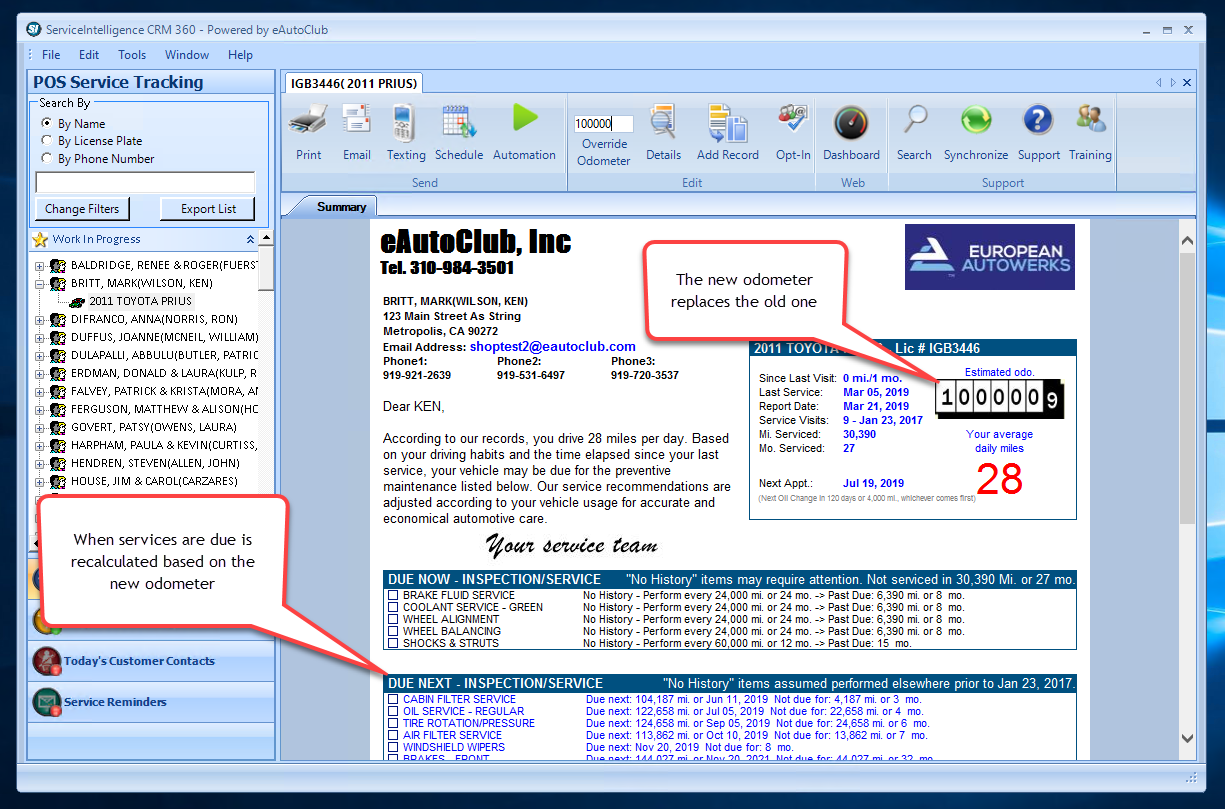Select the By License Plate radio button
1225x809 pixels.
click(x=47, y=141)
